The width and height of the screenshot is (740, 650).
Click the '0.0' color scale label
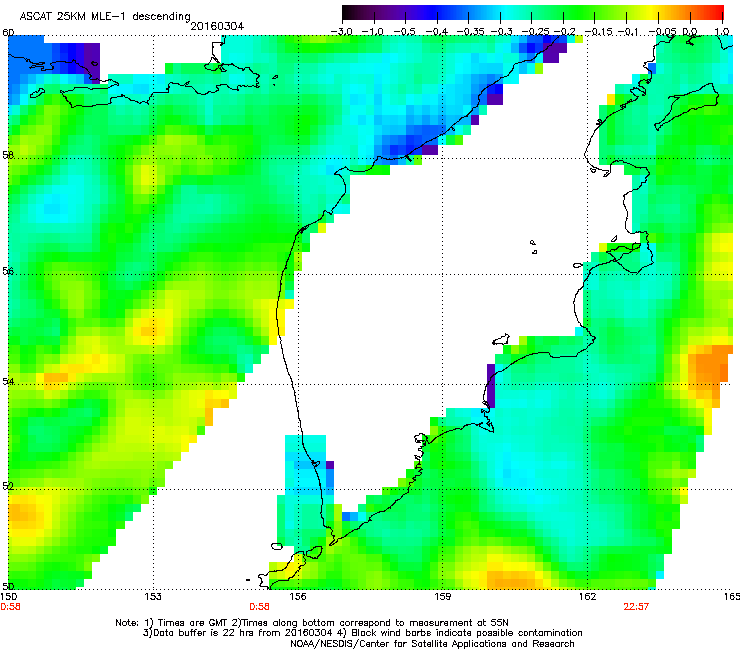690,31
